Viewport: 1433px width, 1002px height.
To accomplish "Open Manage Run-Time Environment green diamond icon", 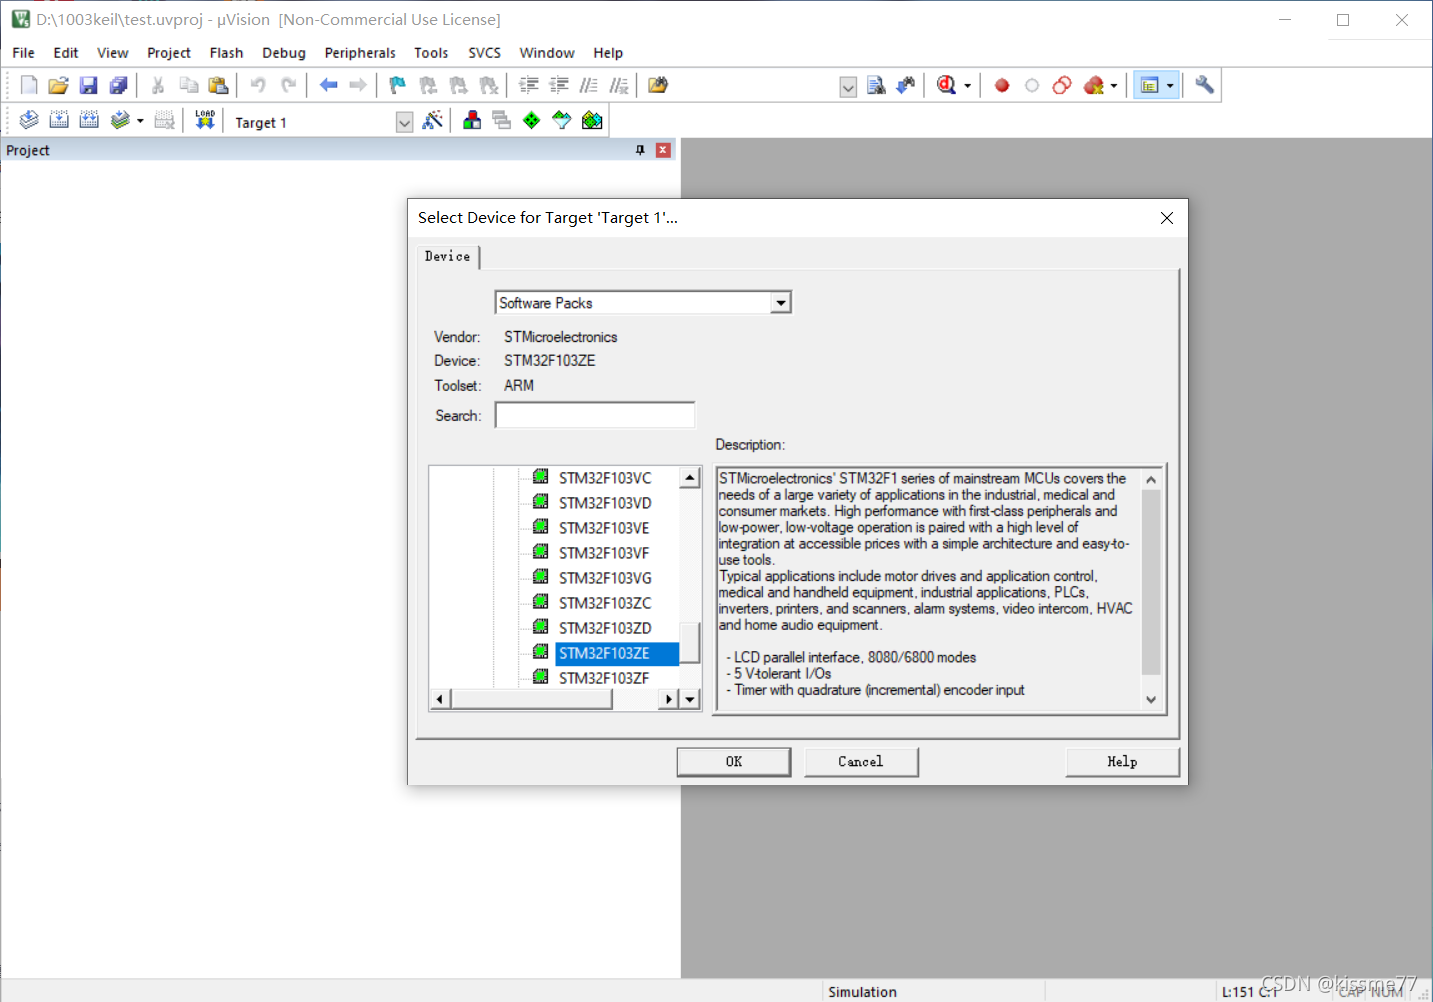I will 532,121.
